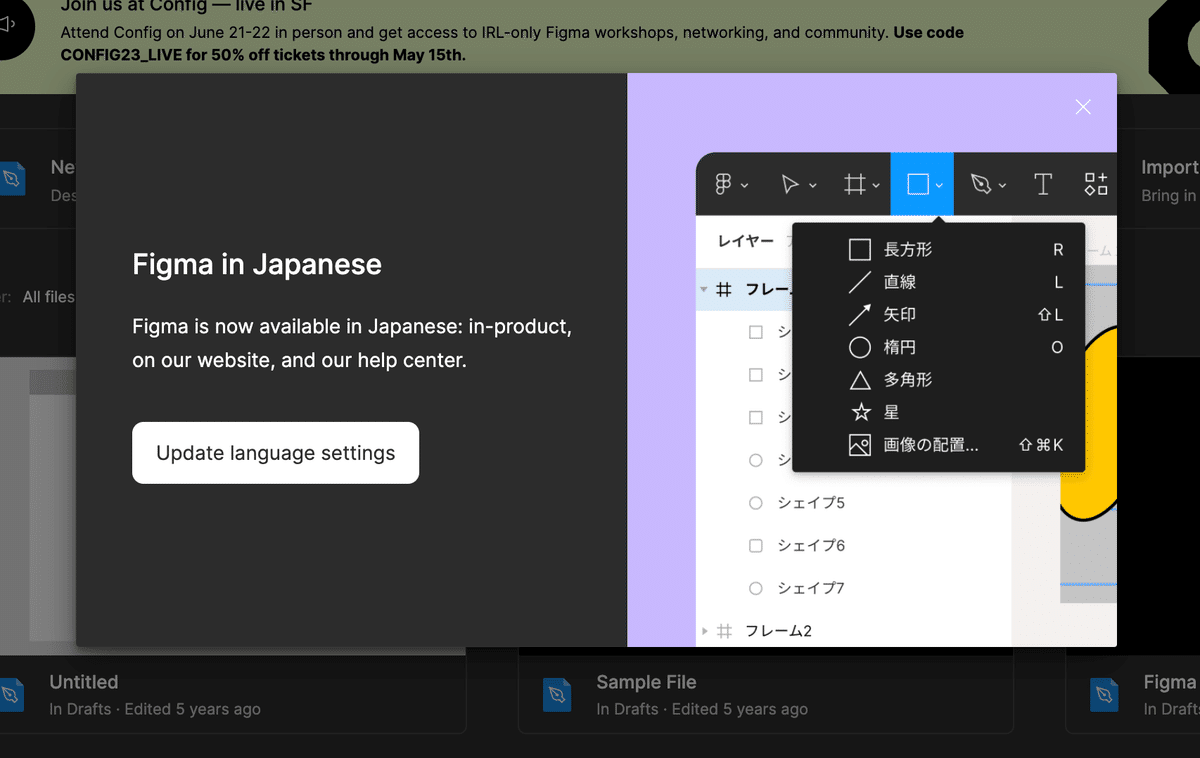Click the circle icon next to 楕円
Viewport: 1200px width, 758px height.
point(860,347)
